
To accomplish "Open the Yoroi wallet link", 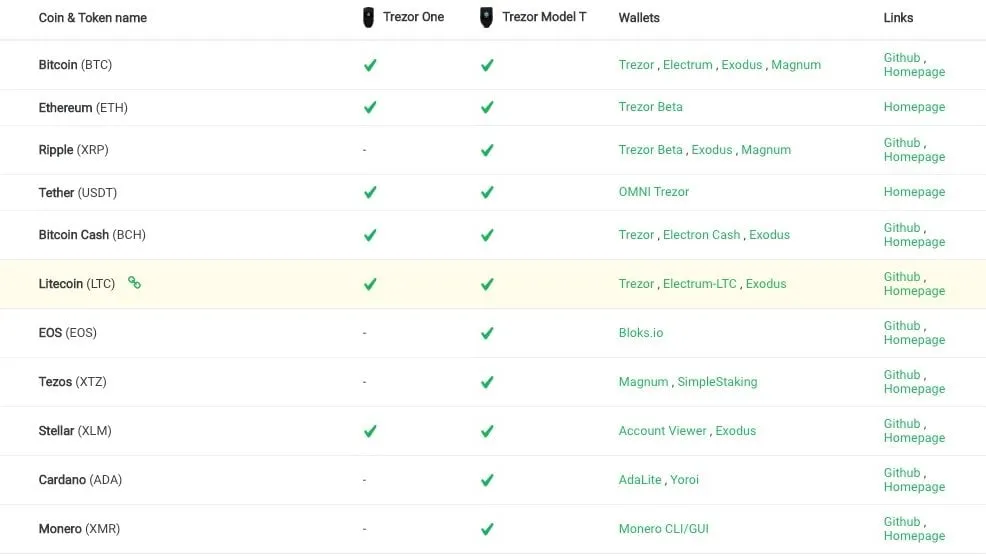I will pos(684,480).
